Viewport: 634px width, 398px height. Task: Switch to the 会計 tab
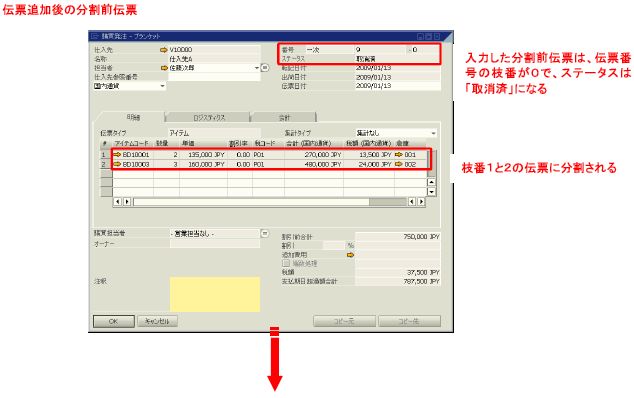tap(284, 118)
